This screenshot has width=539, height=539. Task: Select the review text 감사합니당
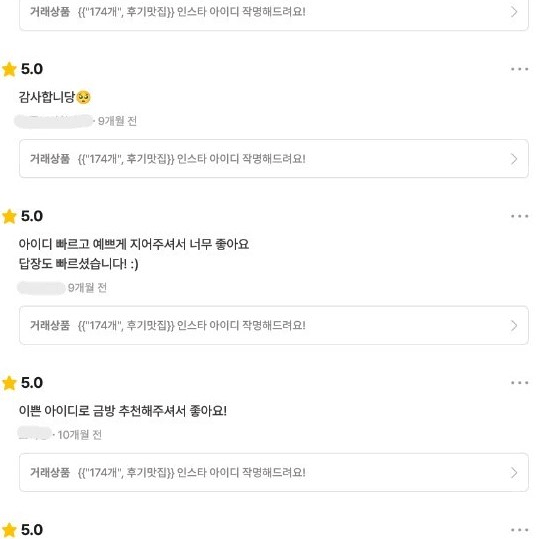47,97
